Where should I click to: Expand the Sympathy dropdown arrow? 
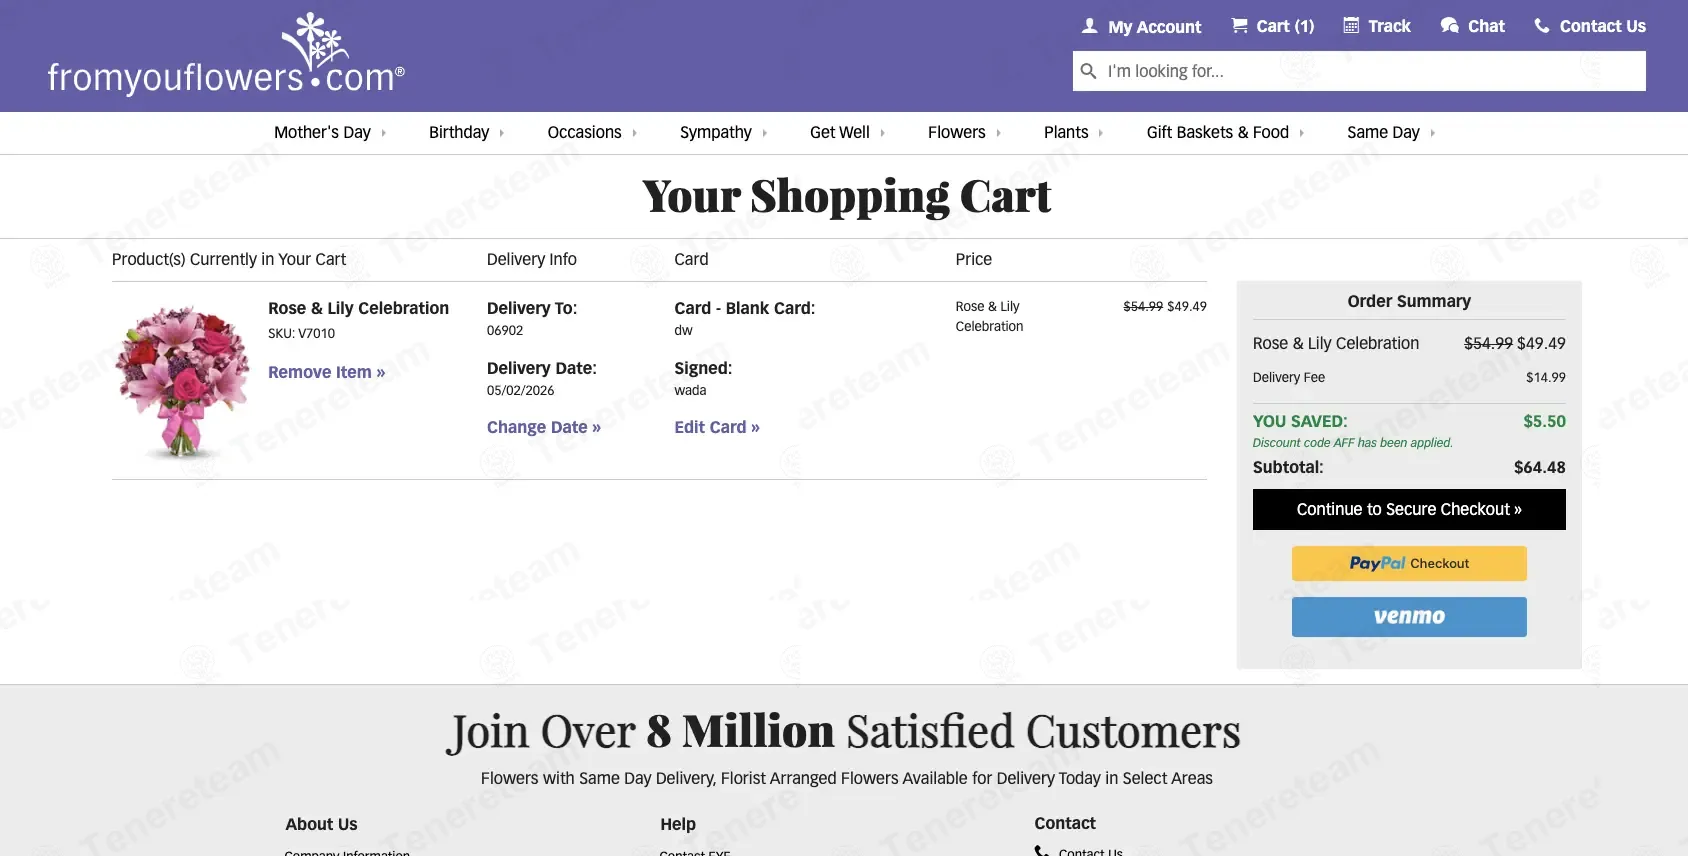click(x=765, y=133)
